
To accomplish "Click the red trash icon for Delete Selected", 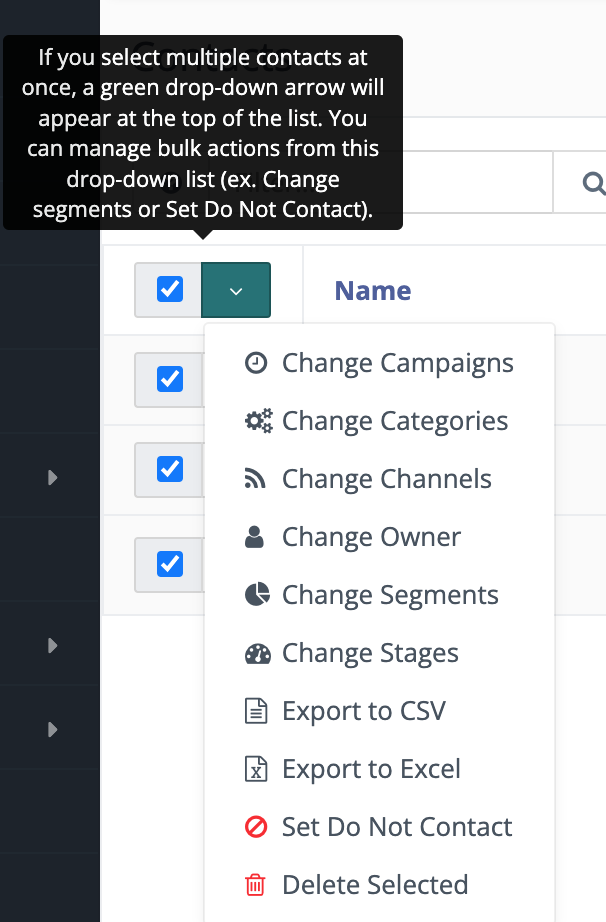I will pyautogui.click(x=256, y=885).
